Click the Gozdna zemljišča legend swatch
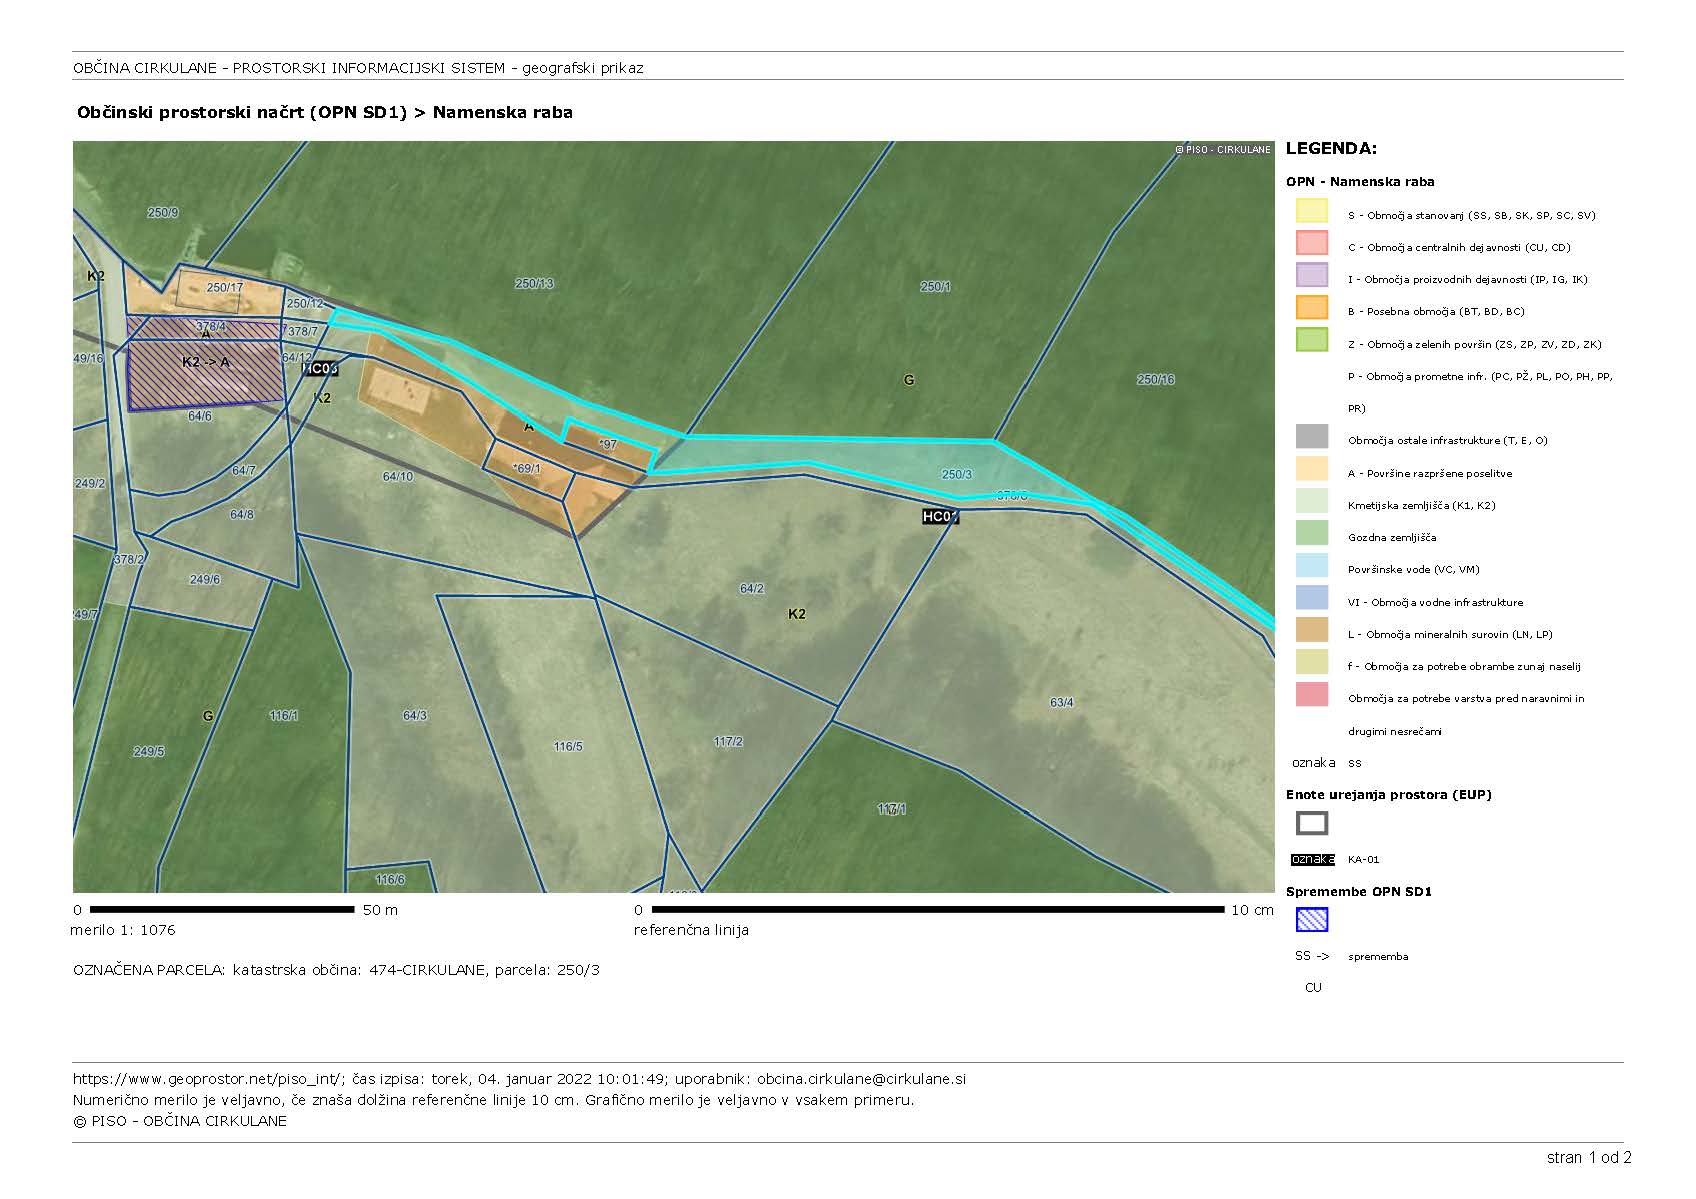Viewport: 1696px width, 1199px height. 1311,533
